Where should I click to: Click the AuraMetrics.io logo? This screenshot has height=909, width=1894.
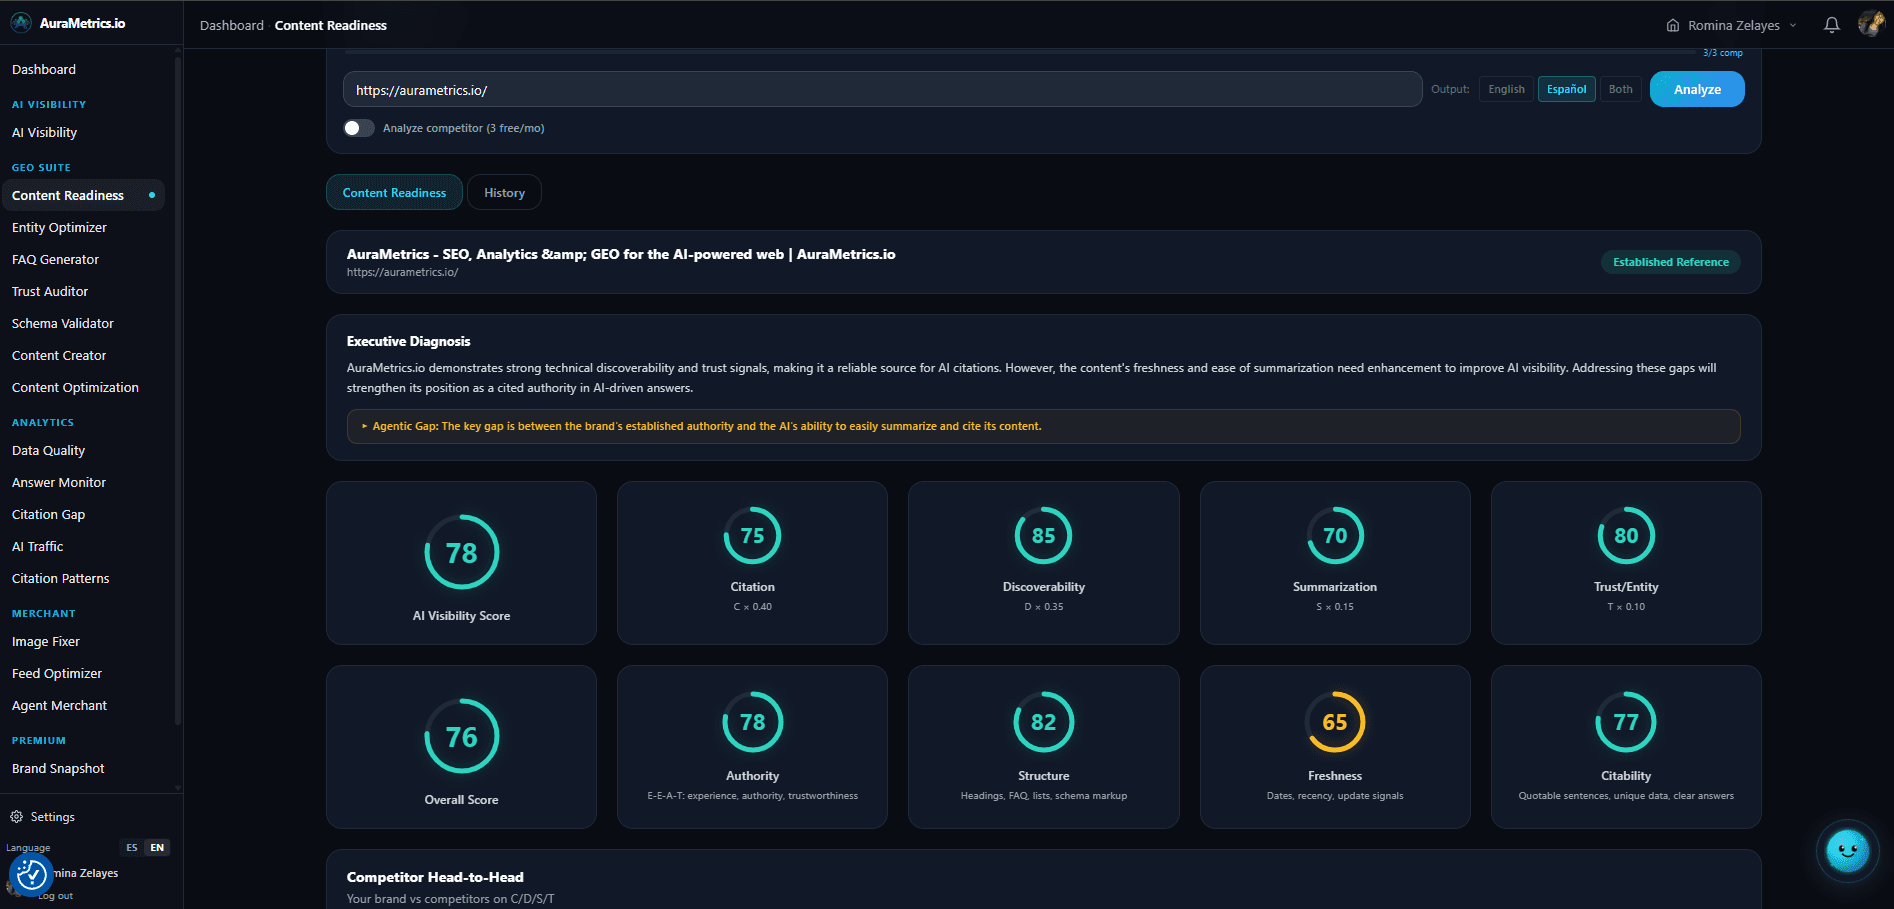[x=68, y=22]
